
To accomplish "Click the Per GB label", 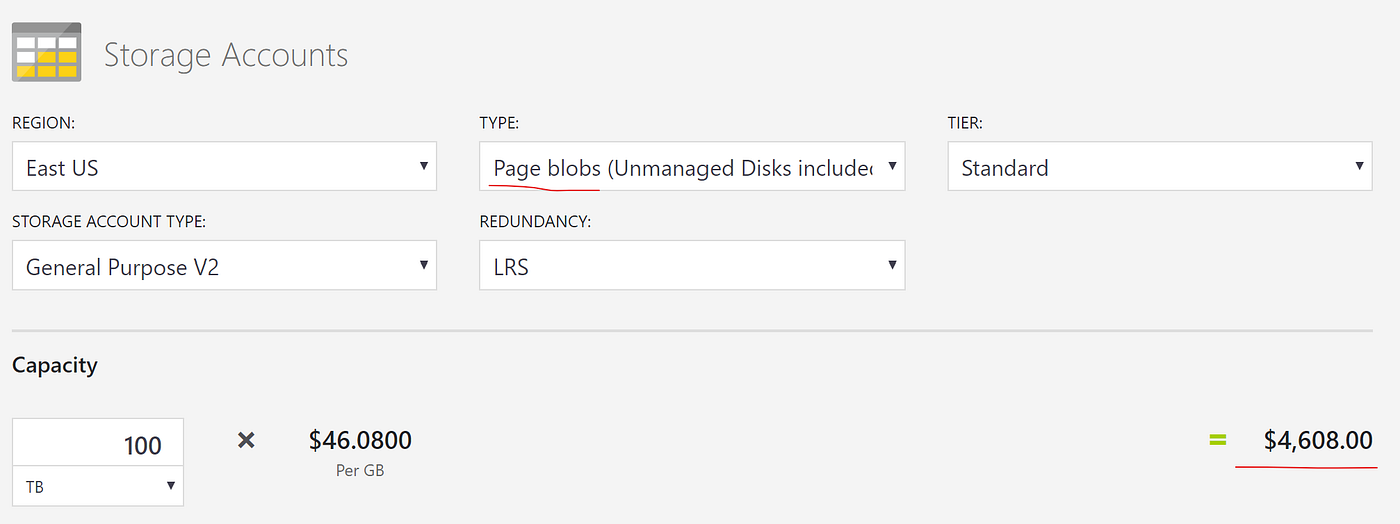I will pyautogui.click(x=360, y=469).
